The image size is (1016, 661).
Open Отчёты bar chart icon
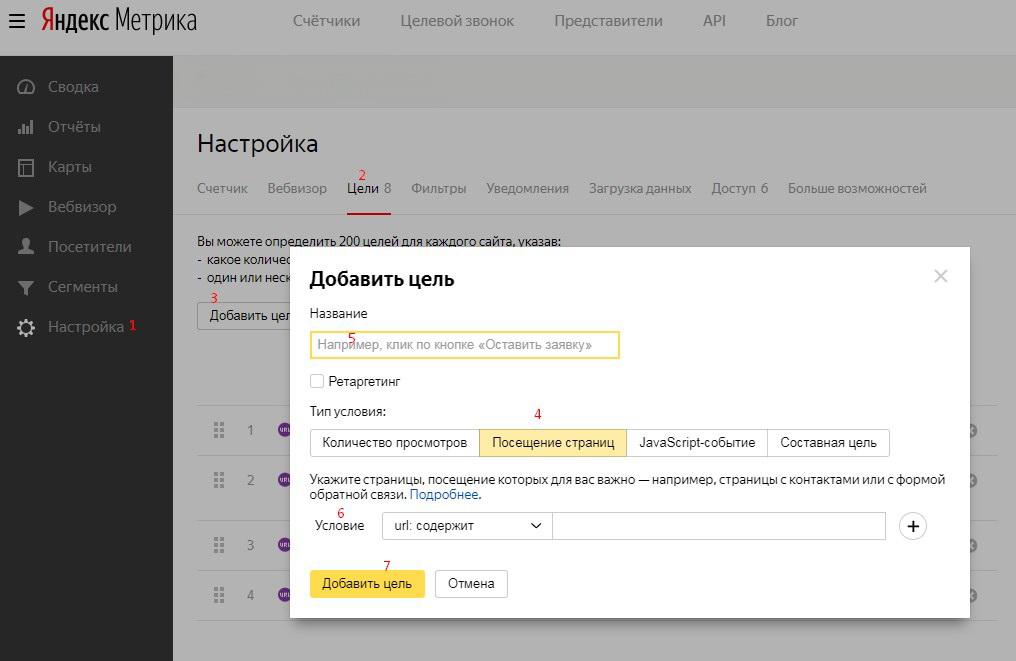26,127
